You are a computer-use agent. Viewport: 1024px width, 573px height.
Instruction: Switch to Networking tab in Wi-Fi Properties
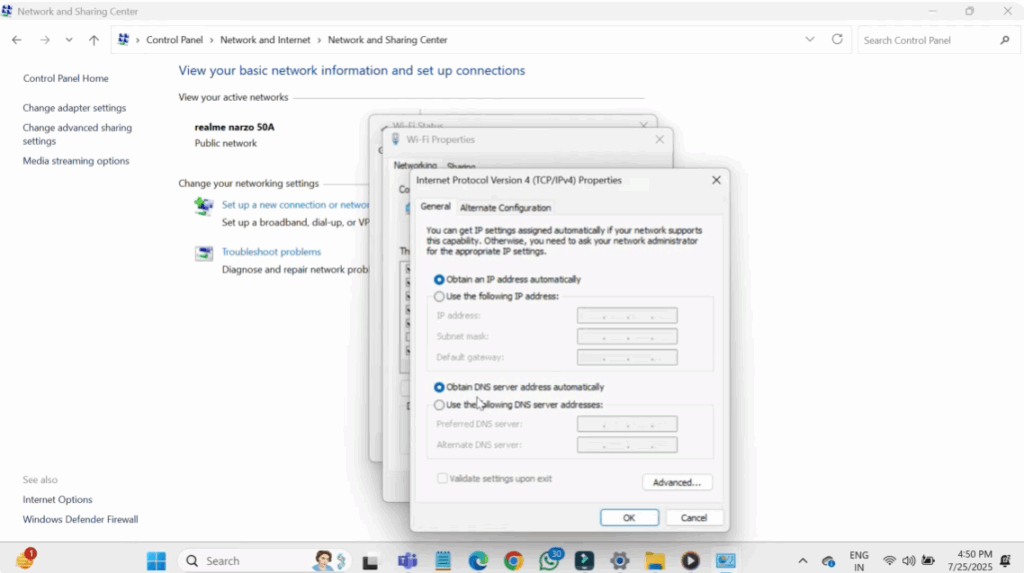click(x=415, y=165)
